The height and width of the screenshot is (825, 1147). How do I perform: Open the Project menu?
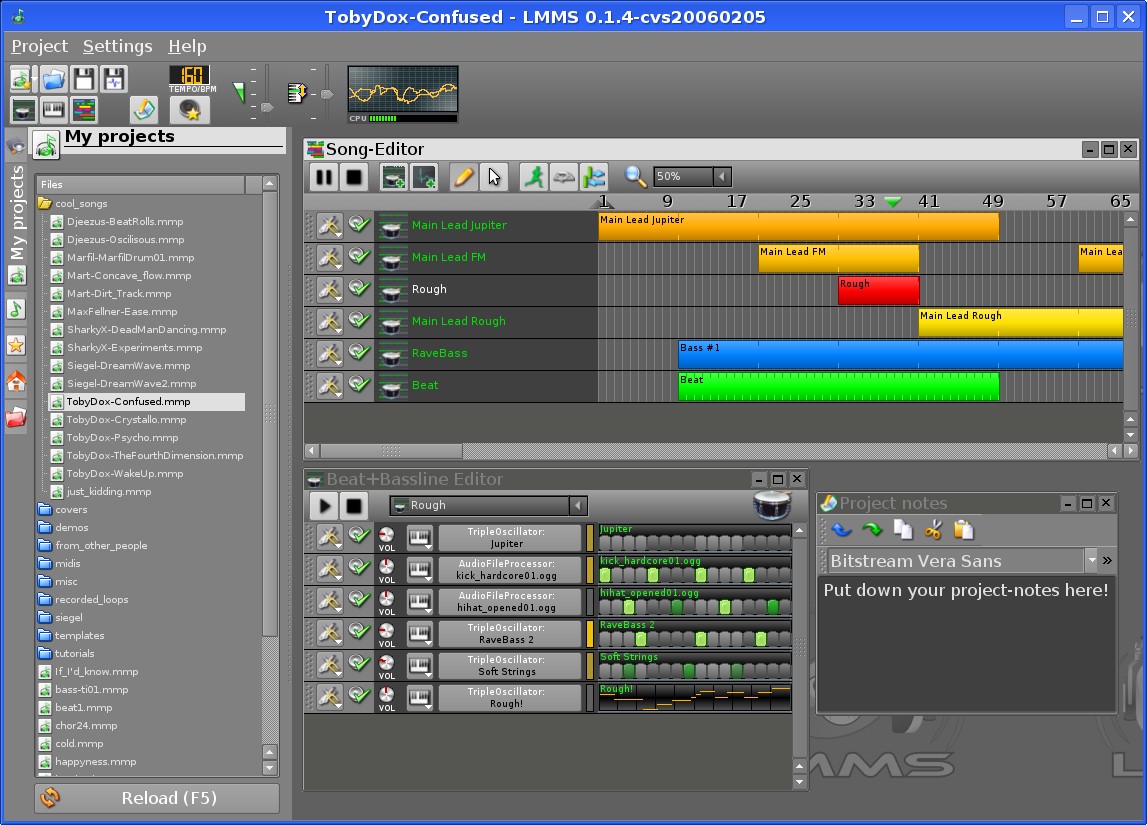40,46
